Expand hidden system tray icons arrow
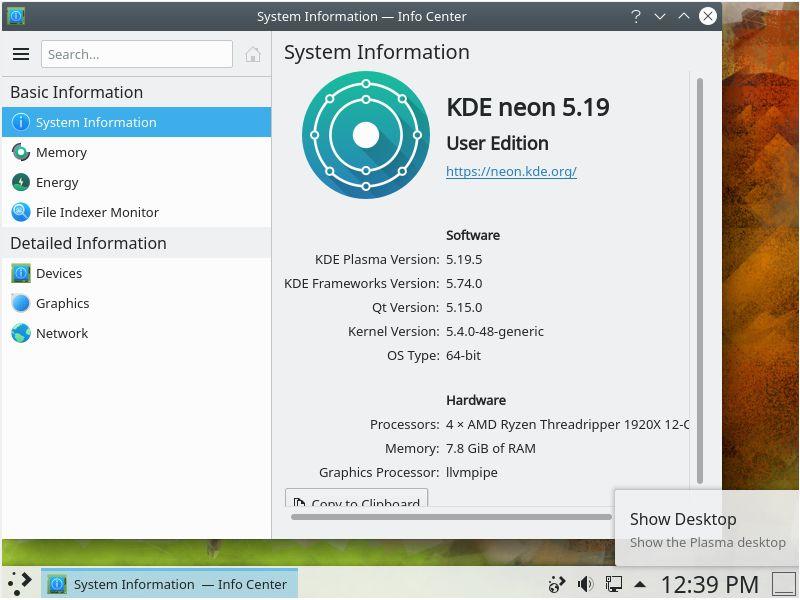Viewport: 800px width, 600px height. click(640, 584)
